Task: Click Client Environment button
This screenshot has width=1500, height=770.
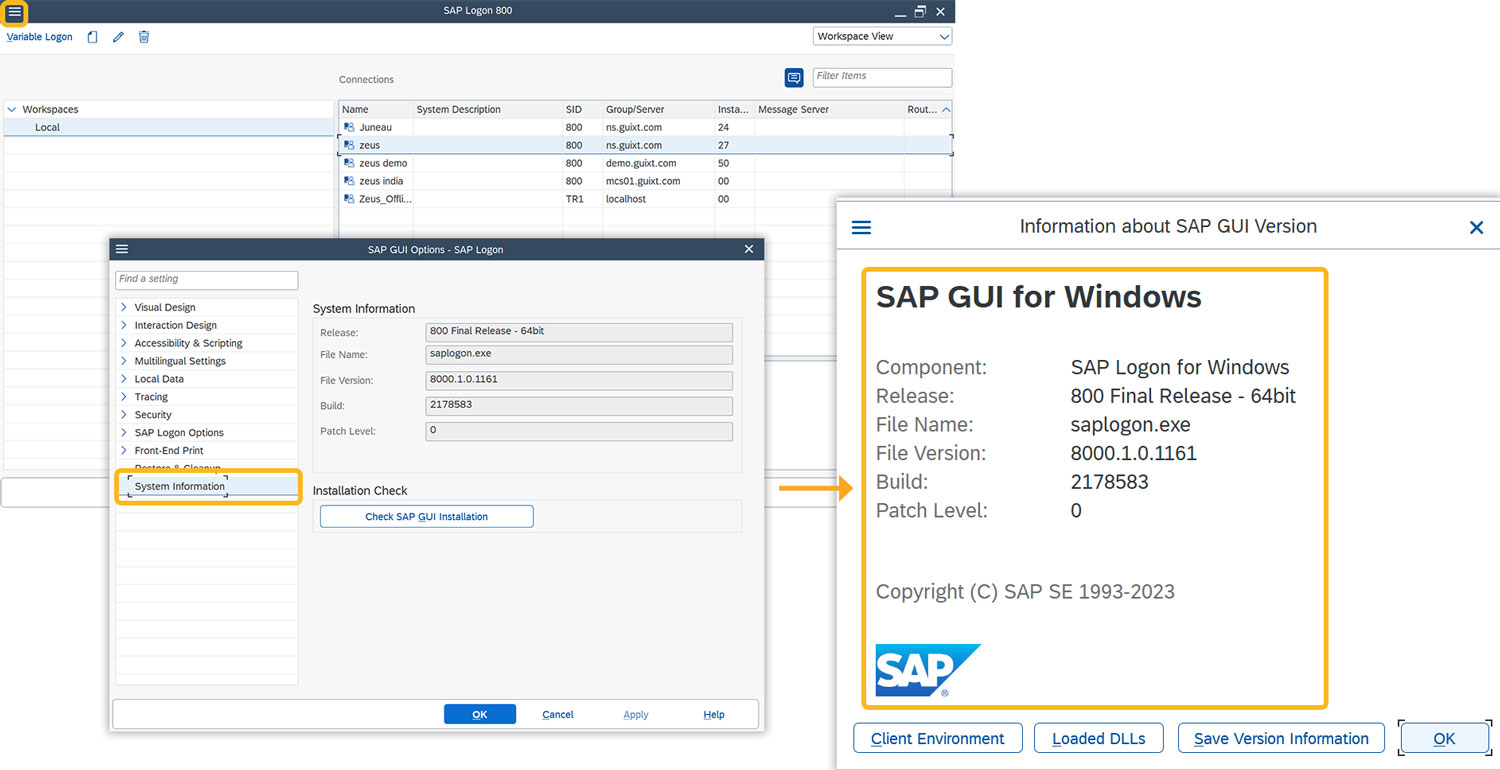Action: [x=938, y=738]
